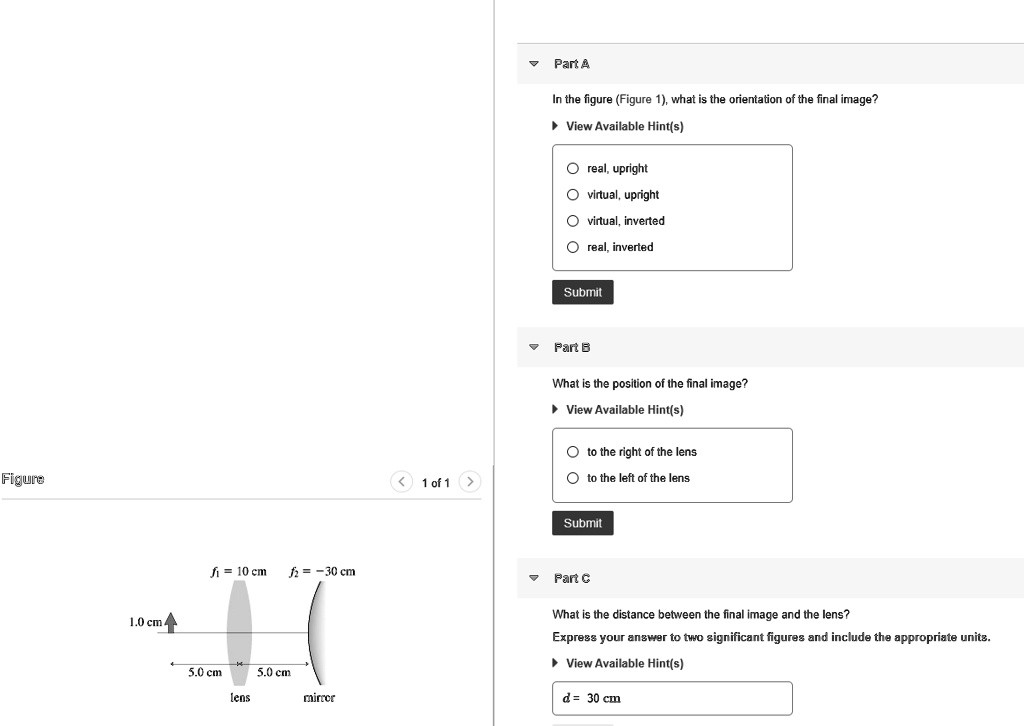Submit the Part B answer
This screenshot has width=1024, height=726.
pyautogui.click(x=582, y=522)
